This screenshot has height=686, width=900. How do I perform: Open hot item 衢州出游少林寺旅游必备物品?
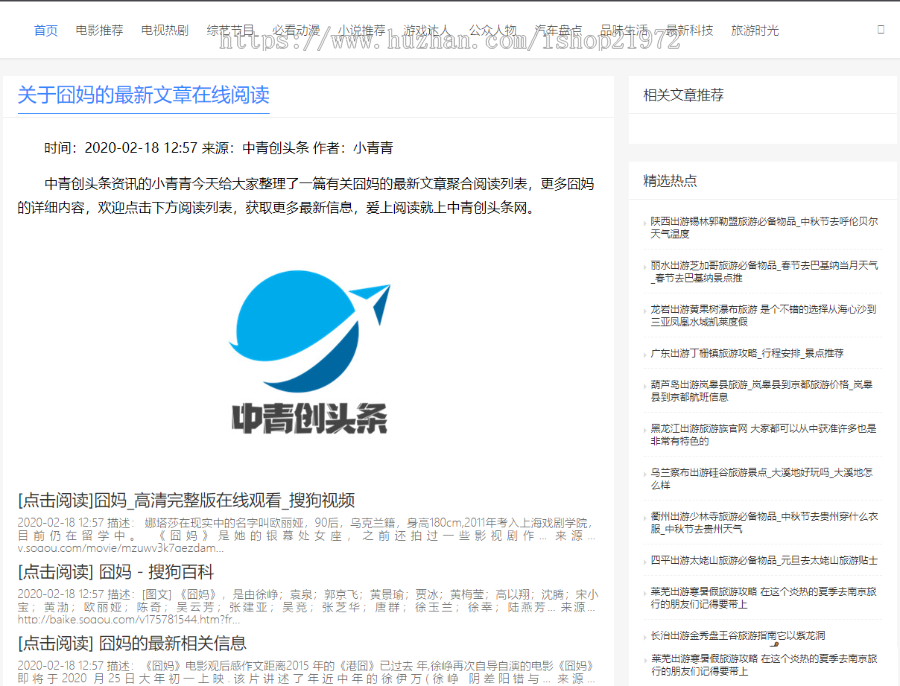click(764, 522)
